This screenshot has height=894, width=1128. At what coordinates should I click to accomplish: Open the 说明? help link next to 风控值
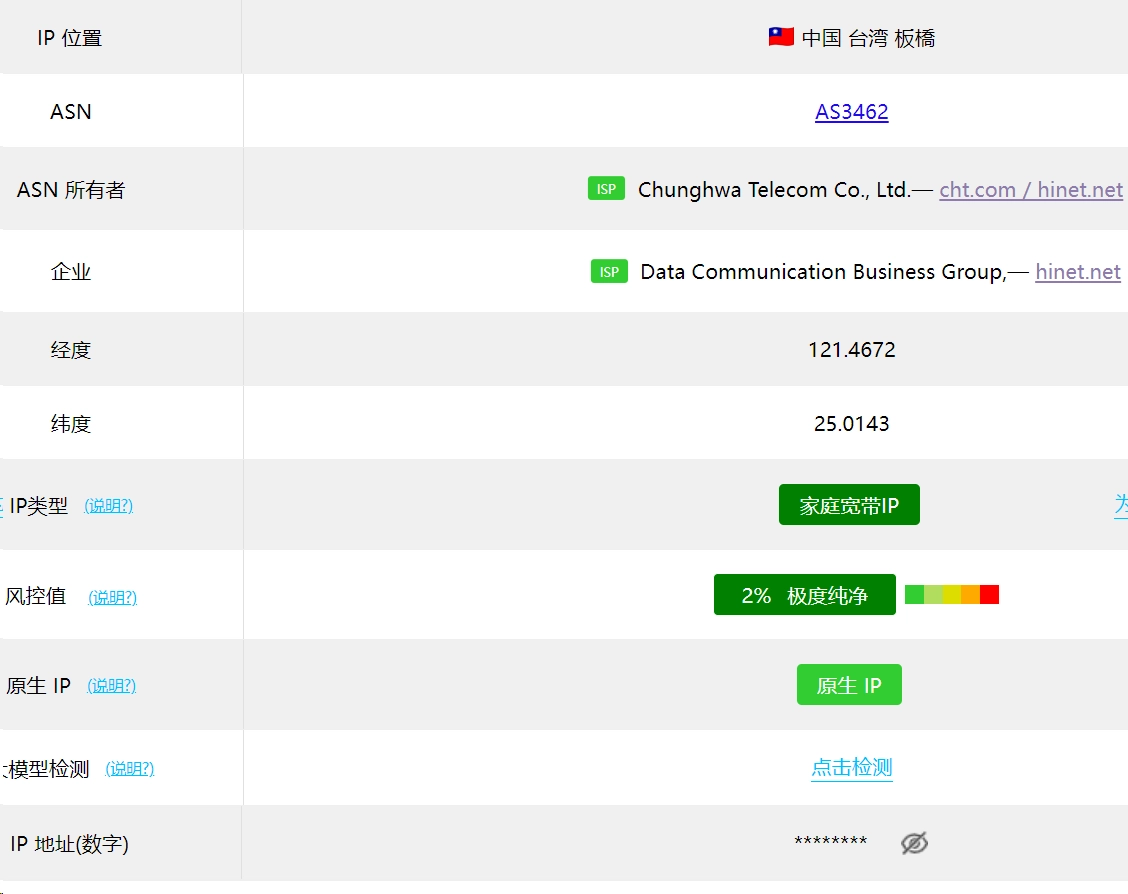point(112,598)
